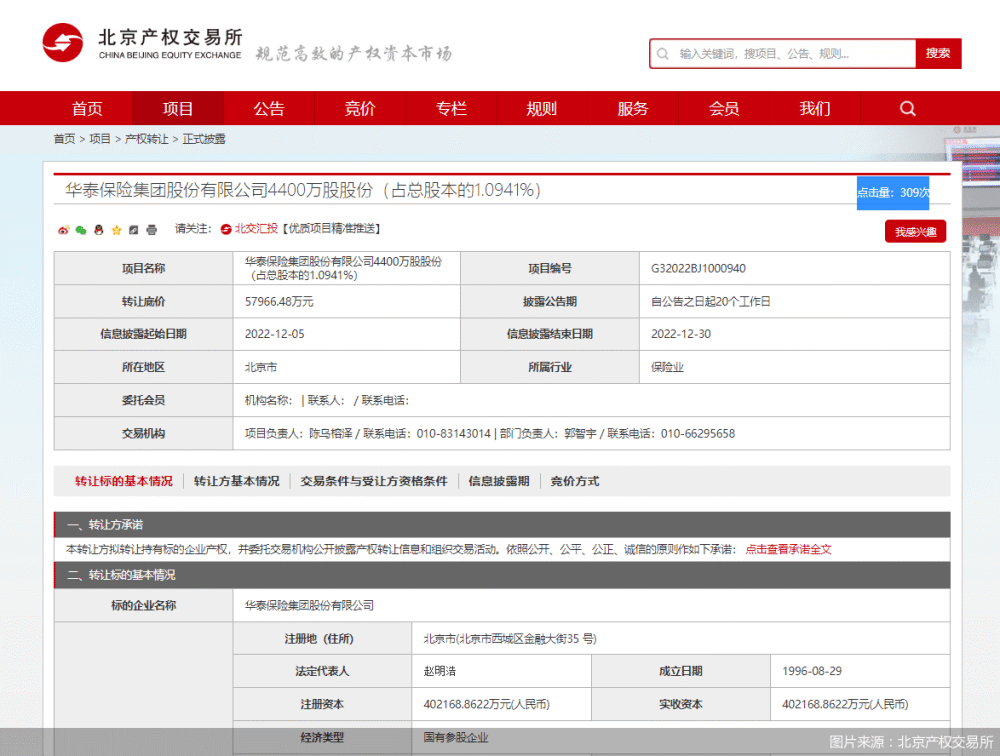Click the Weibo share icon

coord(63,230)
